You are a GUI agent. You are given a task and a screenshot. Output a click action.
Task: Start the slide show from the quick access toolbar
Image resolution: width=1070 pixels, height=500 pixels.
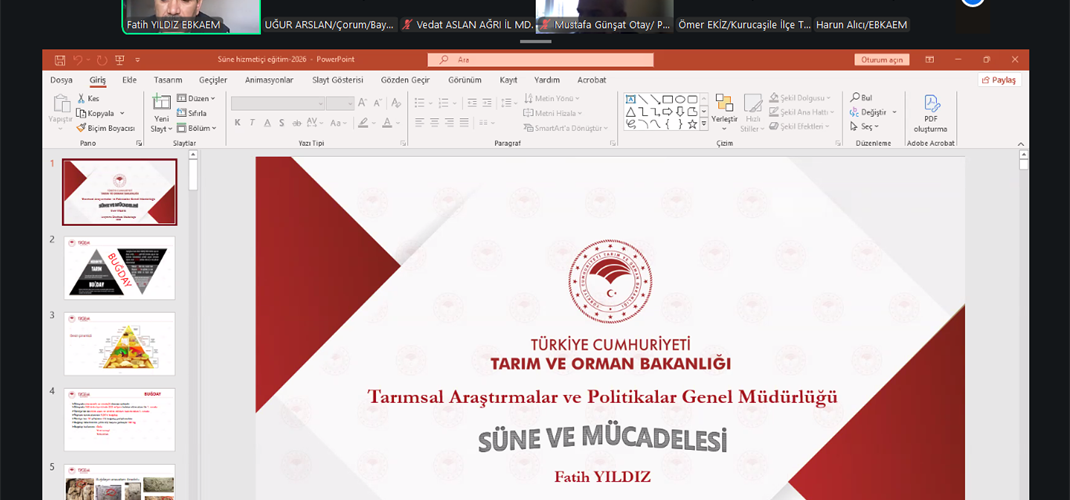point(120,60)
